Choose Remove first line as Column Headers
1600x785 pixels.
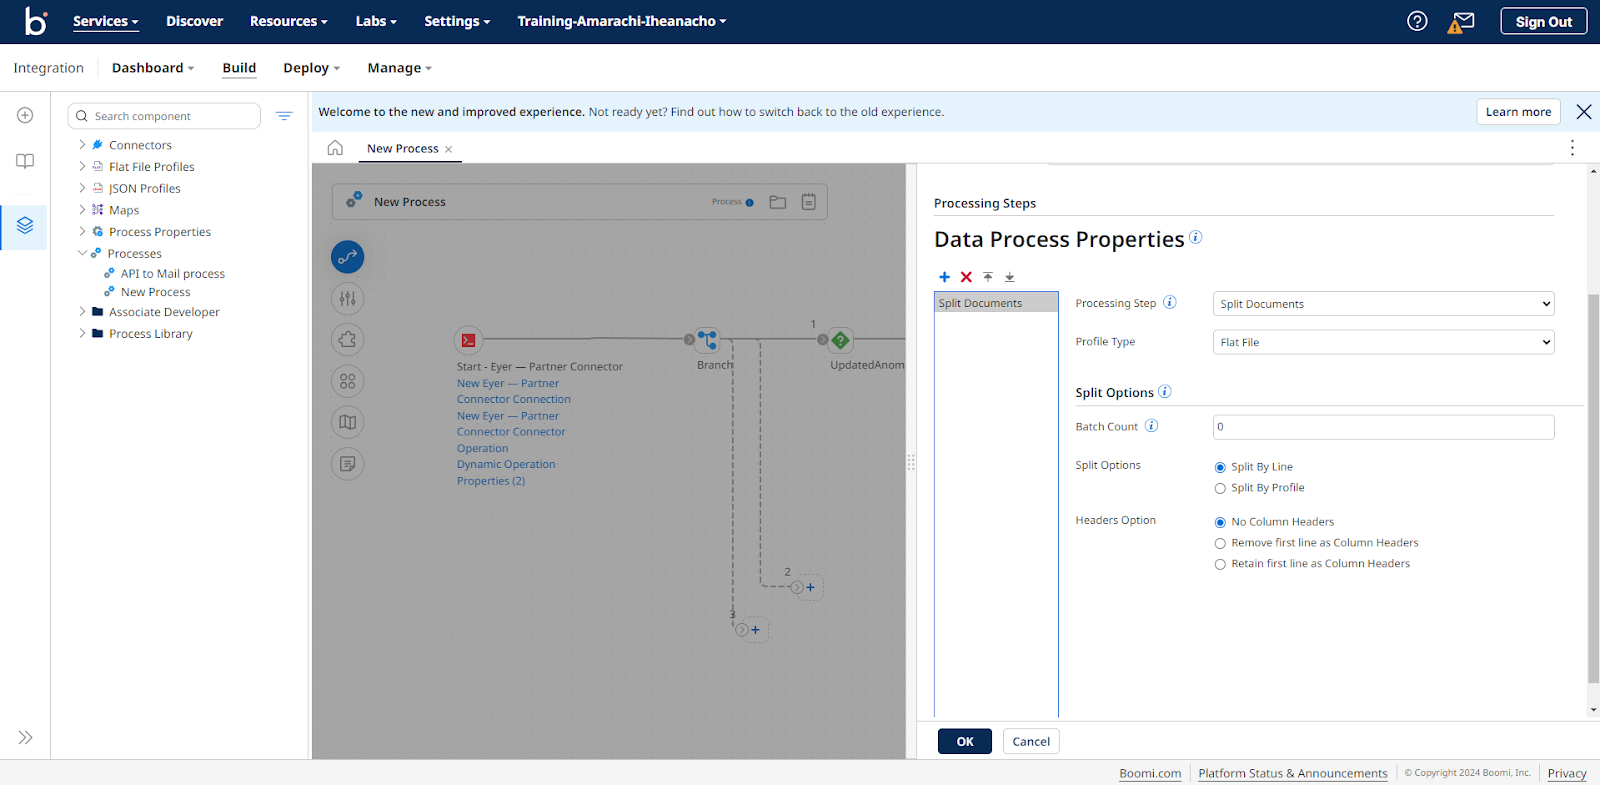(1220, 543)
